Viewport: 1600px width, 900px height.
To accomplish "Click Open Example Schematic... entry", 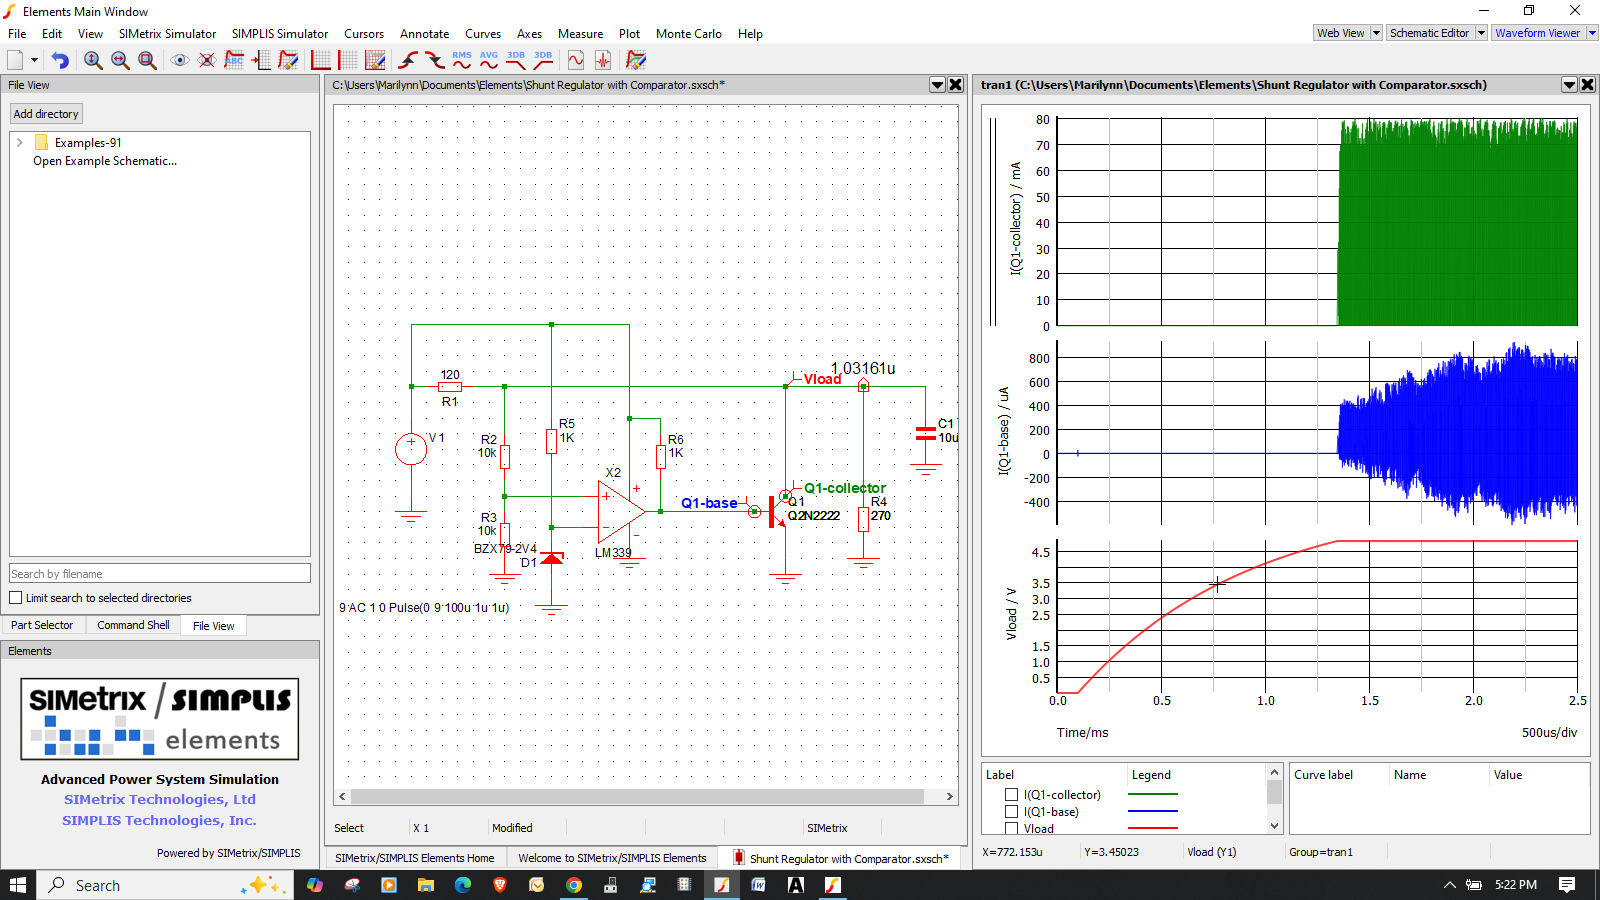I will (105, 161).
